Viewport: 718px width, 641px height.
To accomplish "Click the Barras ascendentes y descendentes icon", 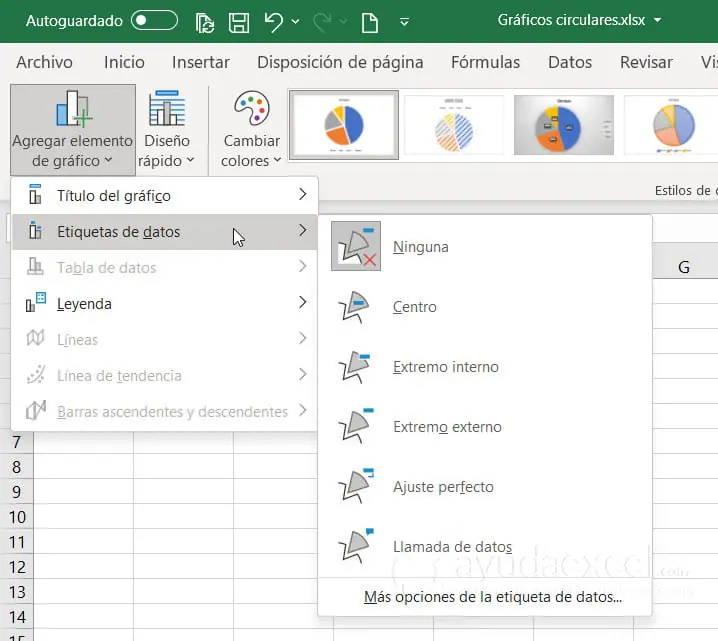I will coord(36,410).
